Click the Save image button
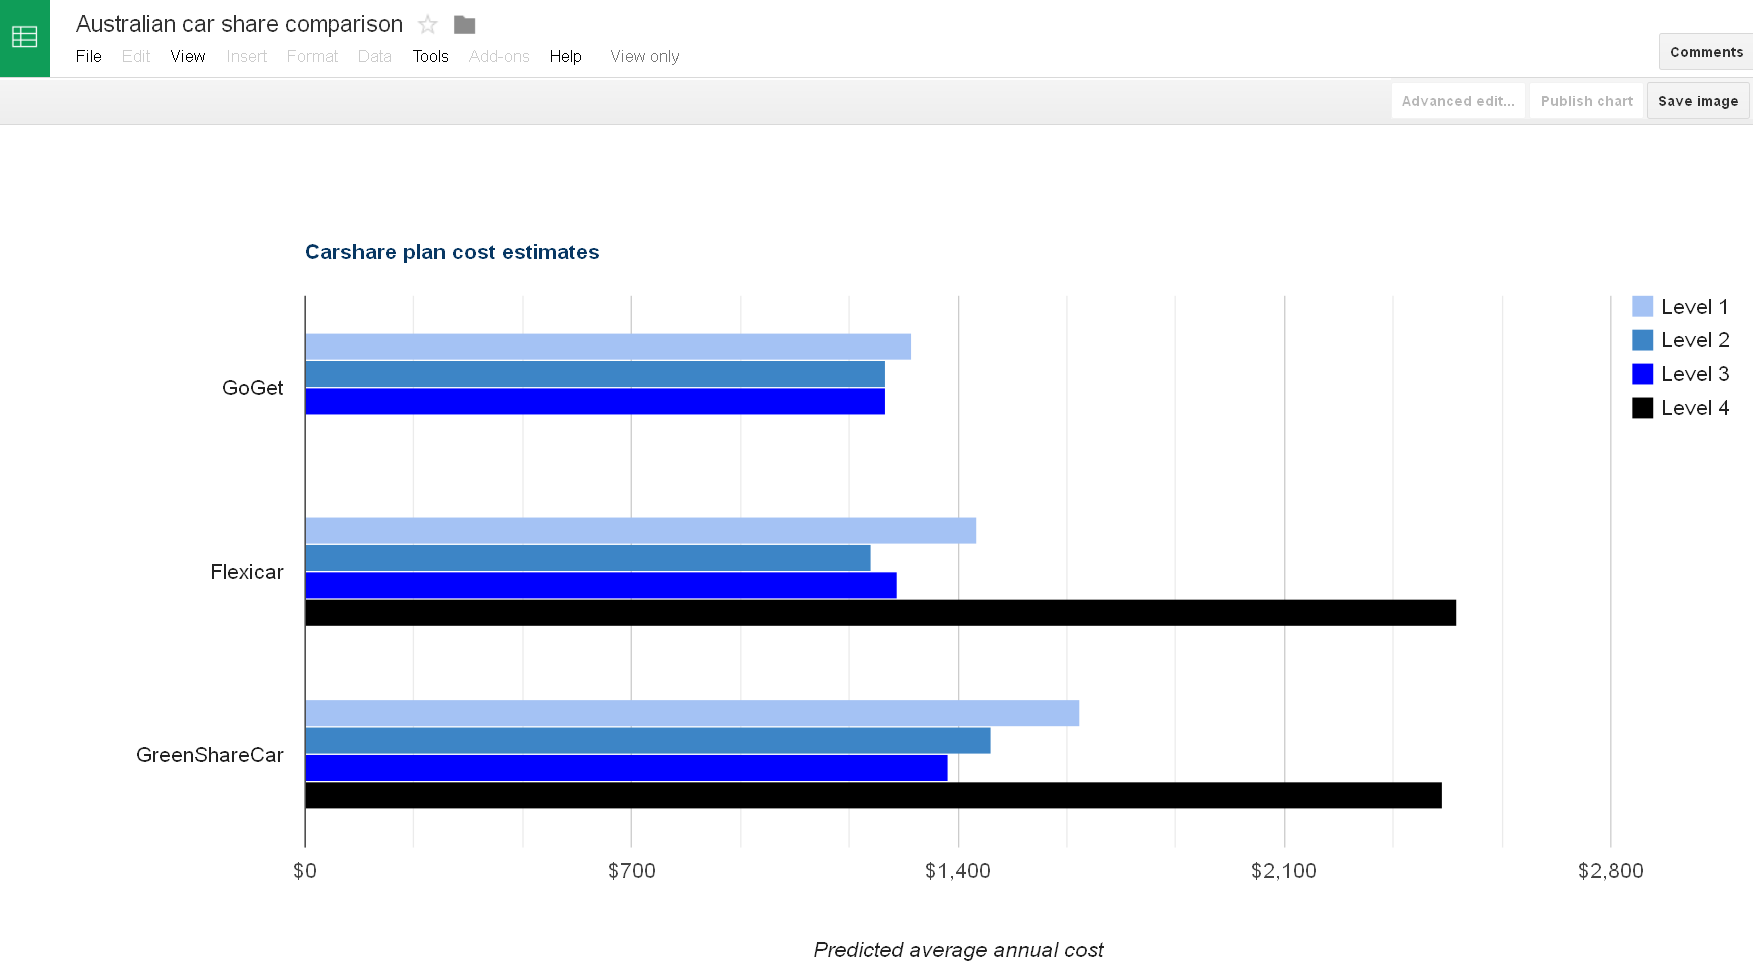Screen dimensions: 1753x970 [1698, 101]
